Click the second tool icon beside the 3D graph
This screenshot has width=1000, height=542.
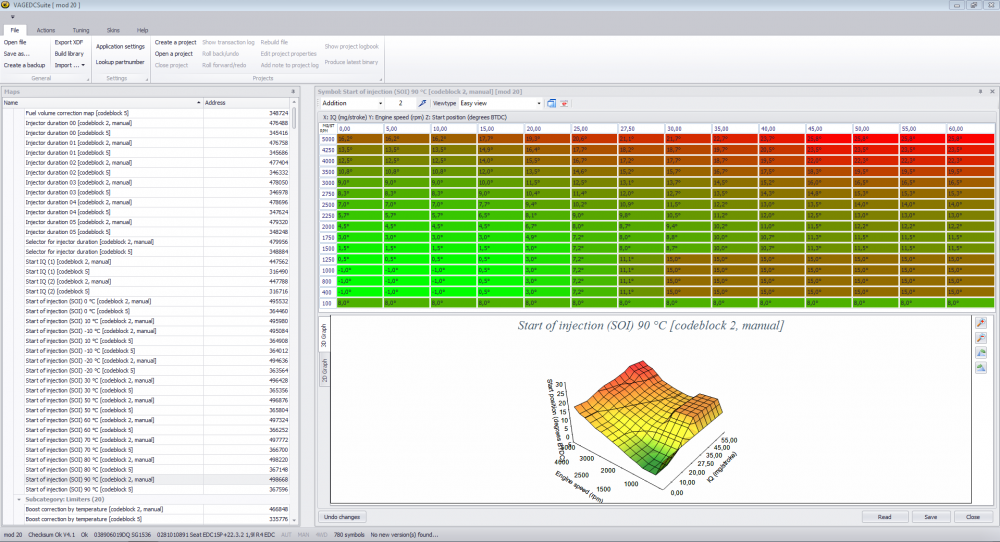979,339
